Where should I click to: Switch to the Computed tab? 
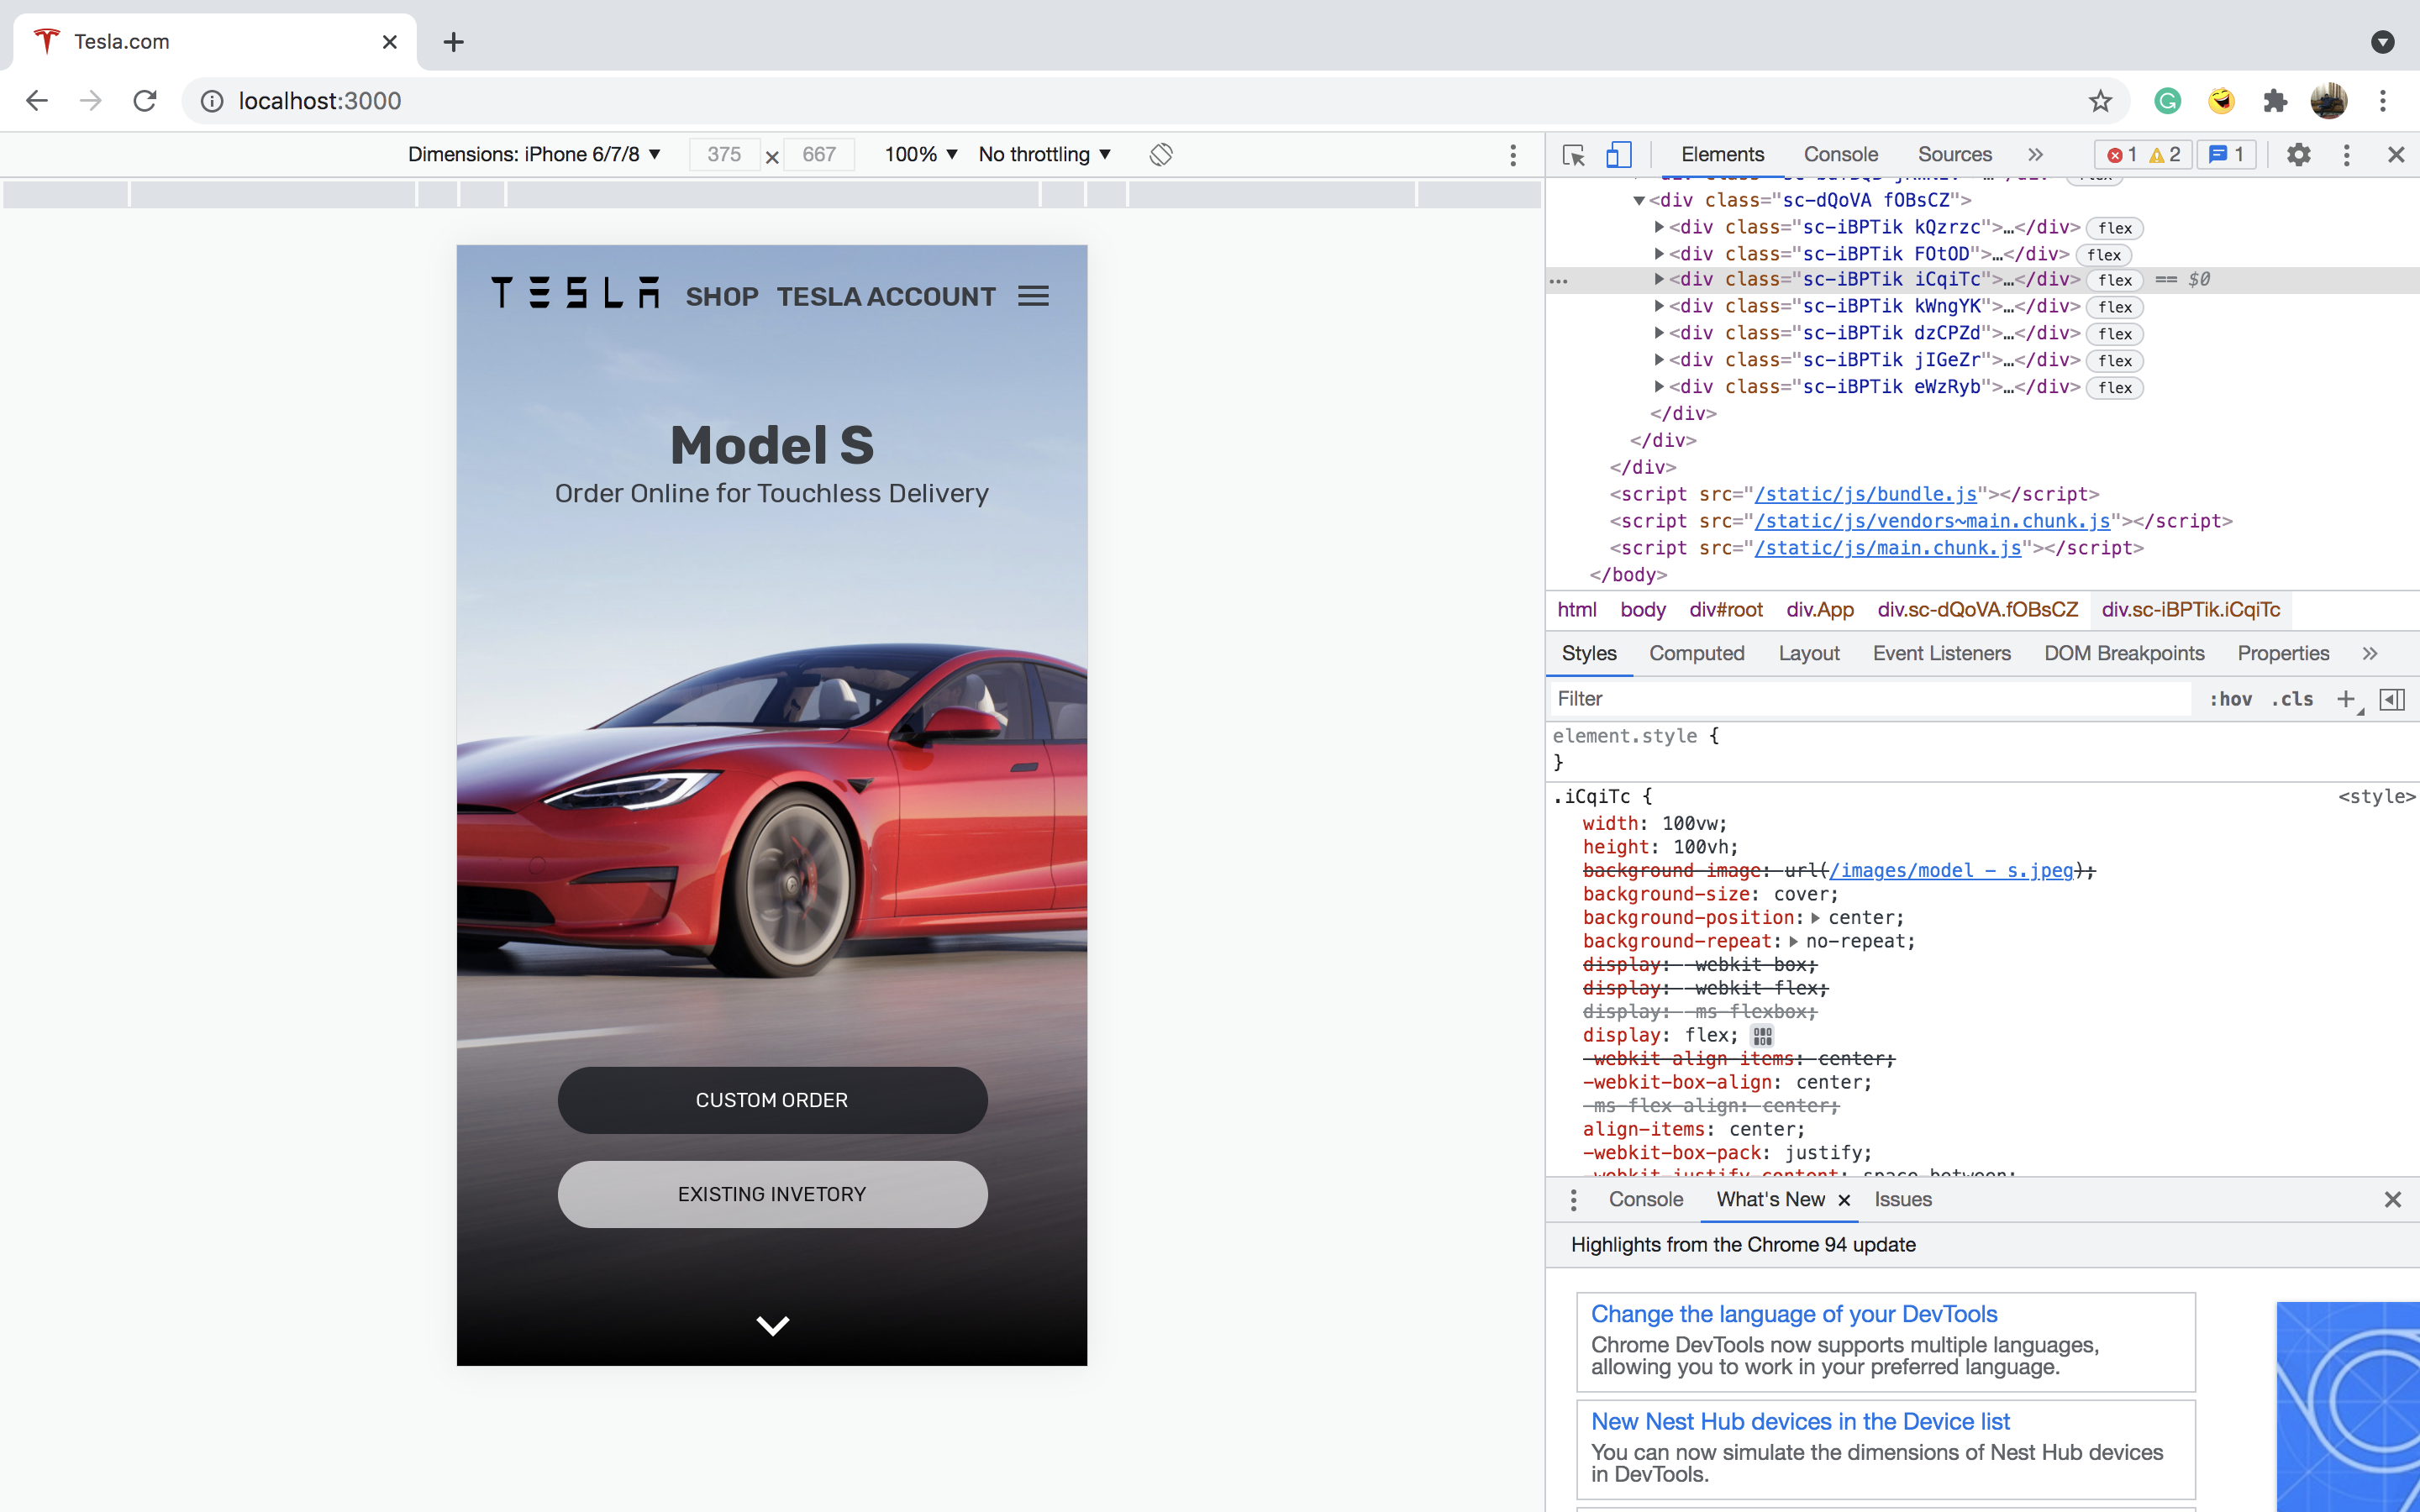tap(1696, 653)
